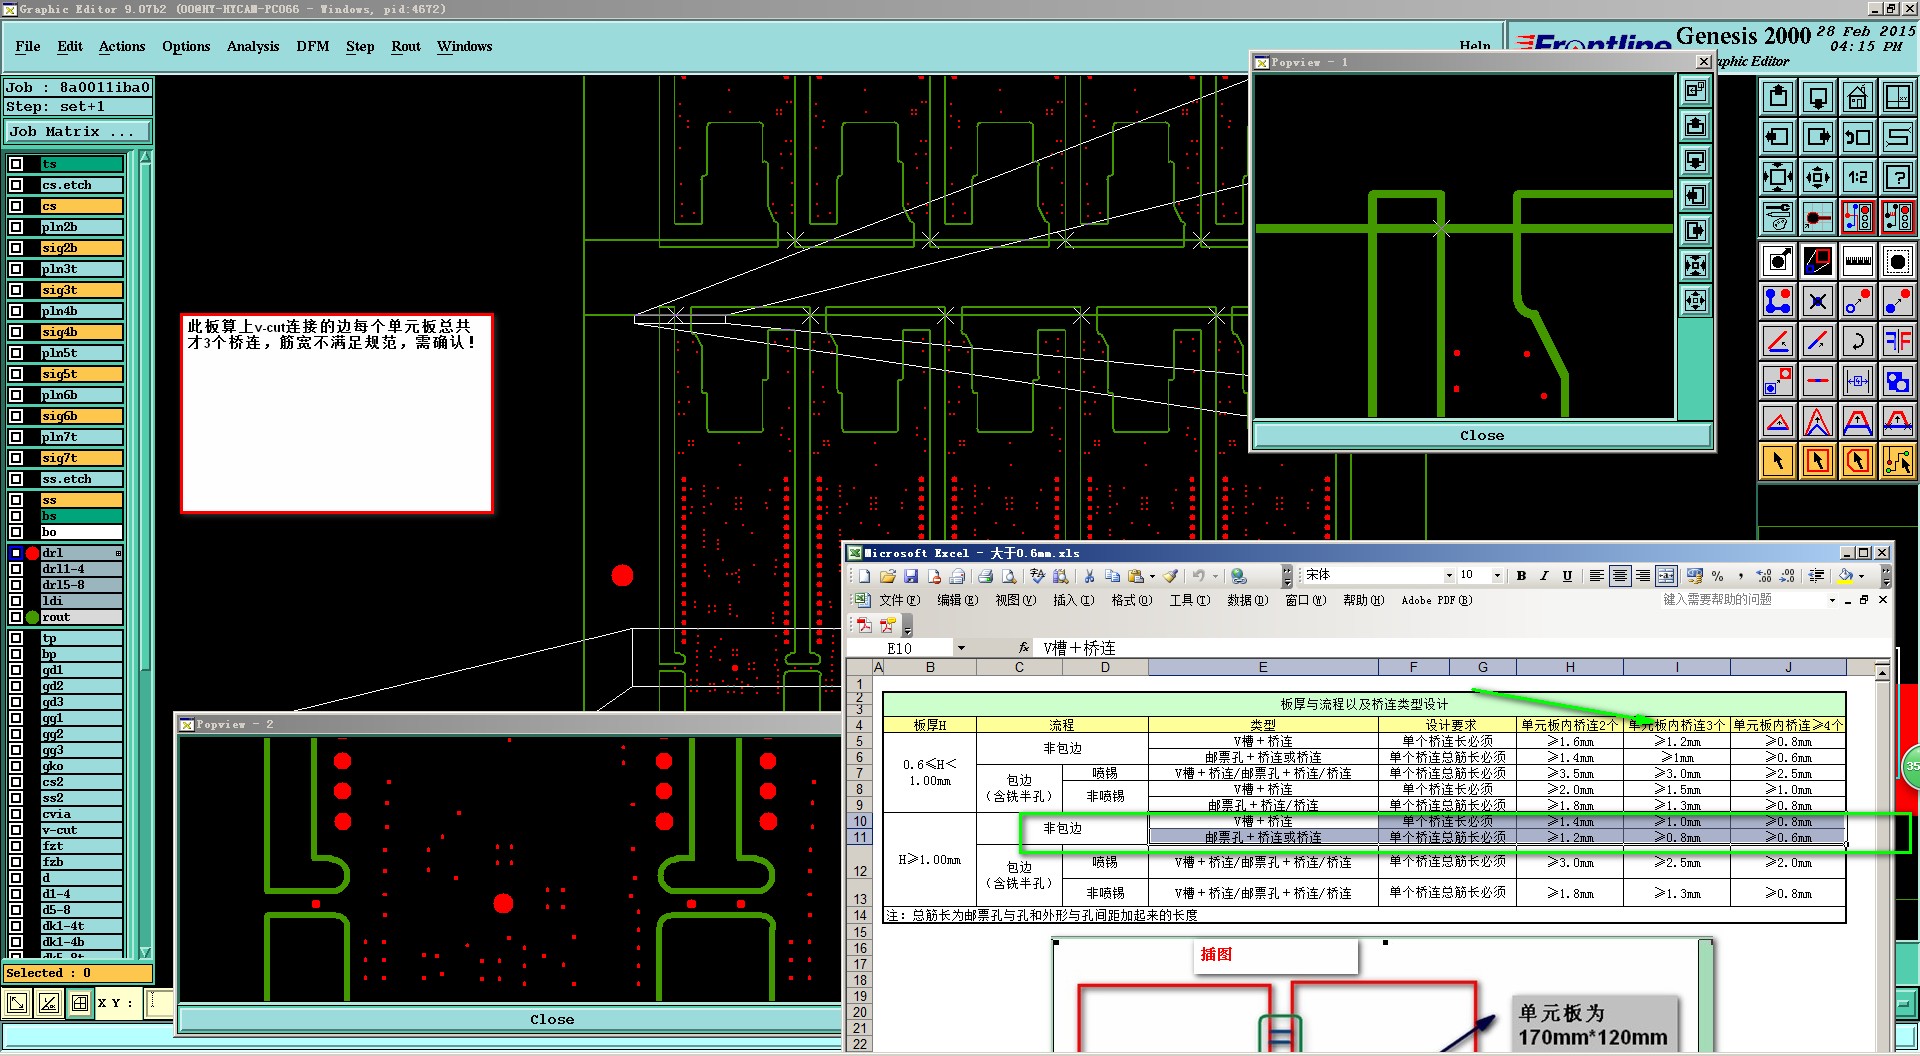
Task: Click the 1:2 zoom scale icon
Action: point(1857,178)
